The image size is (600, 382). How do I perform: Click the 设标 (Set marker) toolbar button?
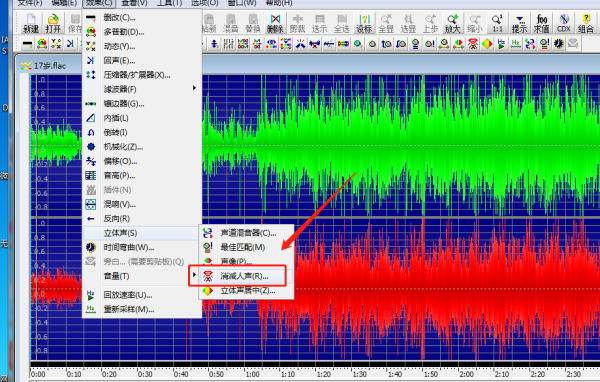[364, 23]
